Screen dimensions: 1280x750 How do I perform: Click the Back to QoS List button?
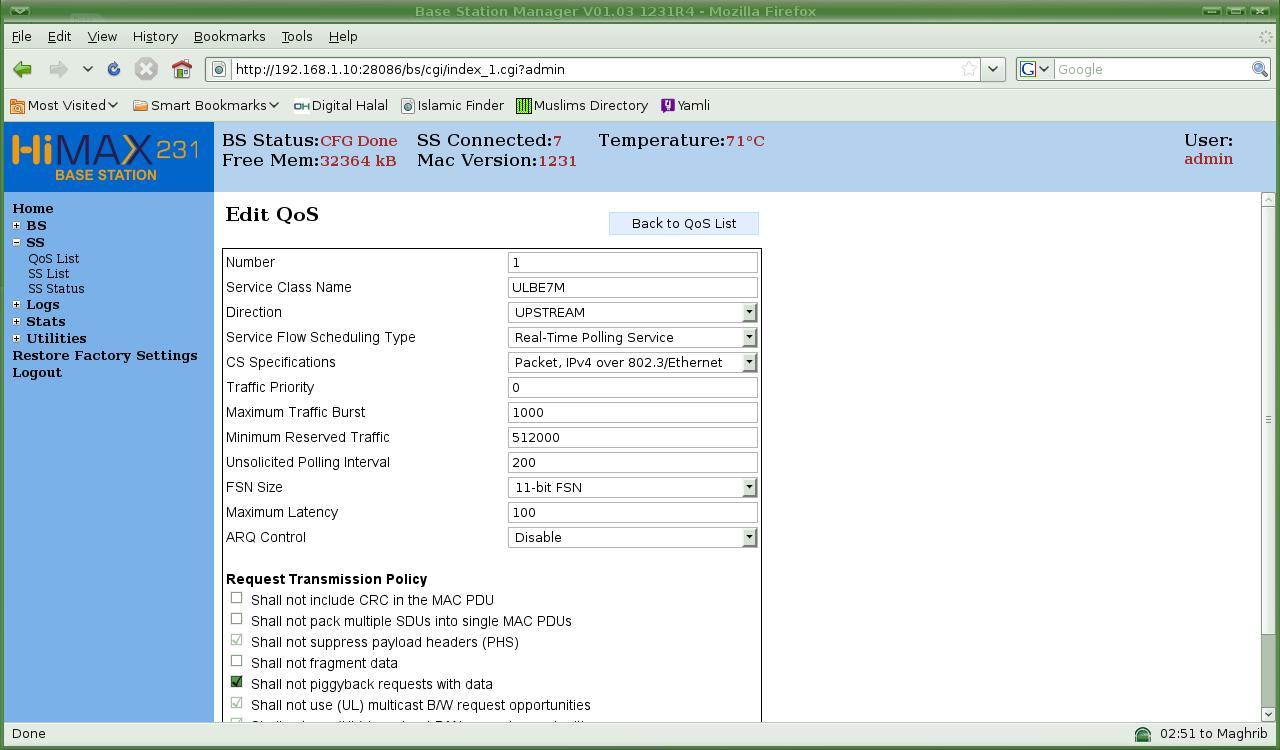683,223
